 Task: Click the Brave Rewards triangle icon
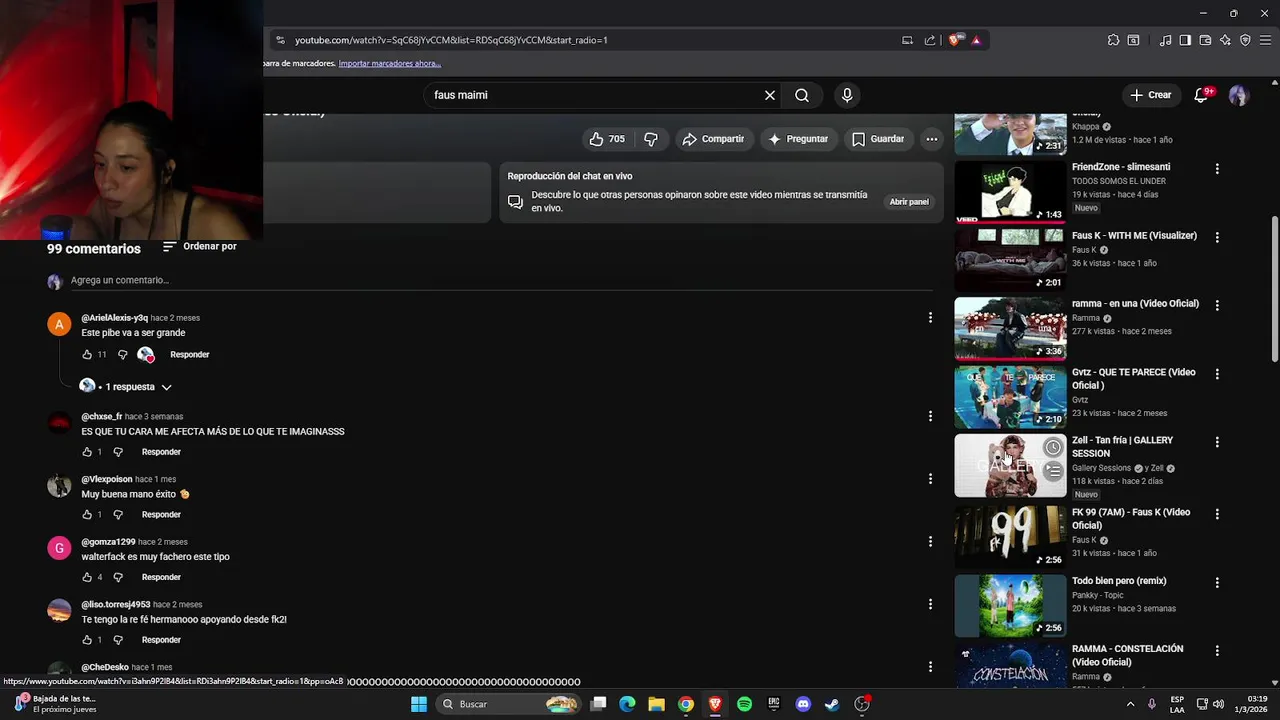pos(976,40)
